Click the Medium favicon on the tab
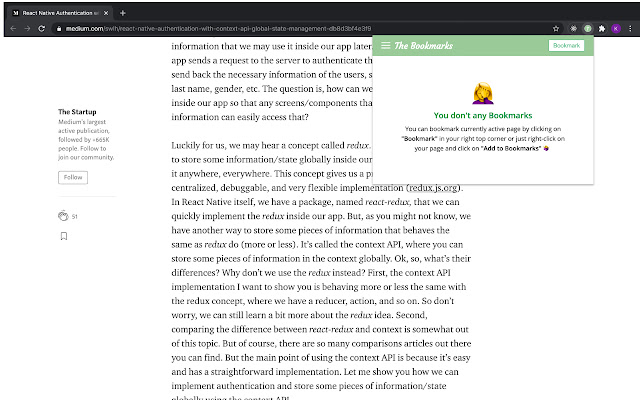Image resolution: width=640 pixels, height=400 pixels. tap(16, 13)
